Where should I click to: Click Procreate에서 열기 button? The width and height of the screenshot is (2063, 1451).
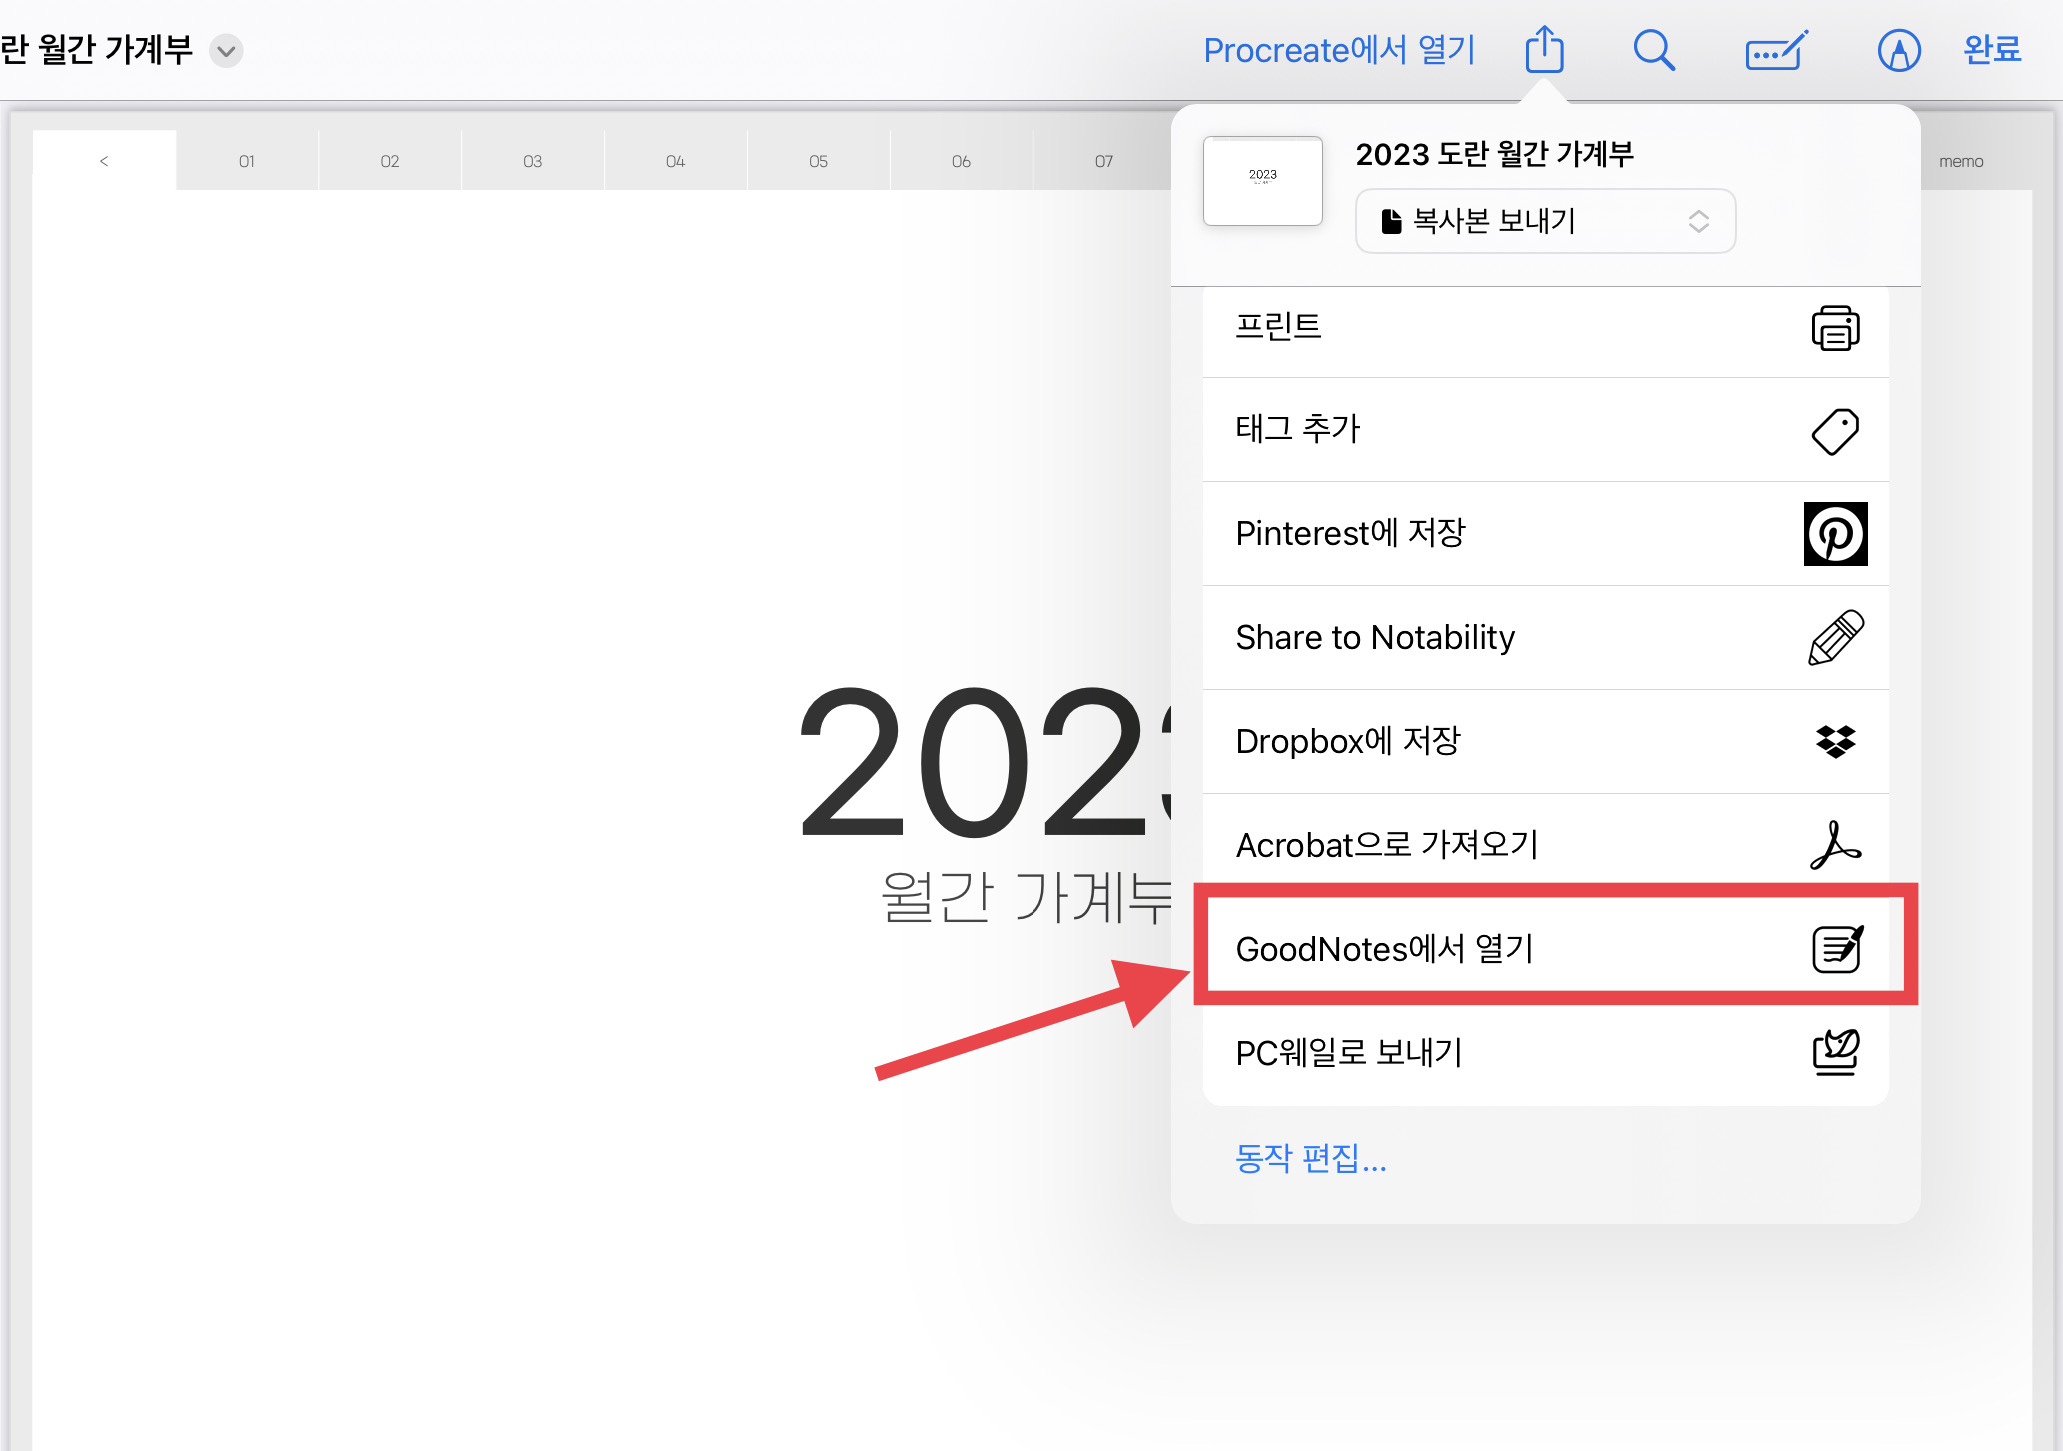1339,50
